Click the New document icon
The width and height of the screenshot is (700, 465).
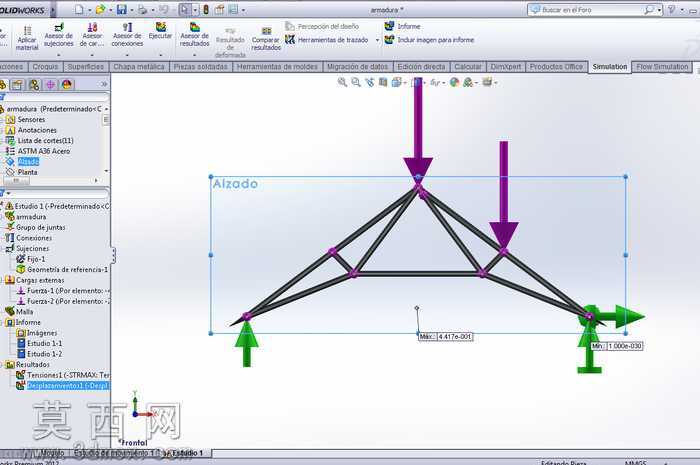coord(79,9)
